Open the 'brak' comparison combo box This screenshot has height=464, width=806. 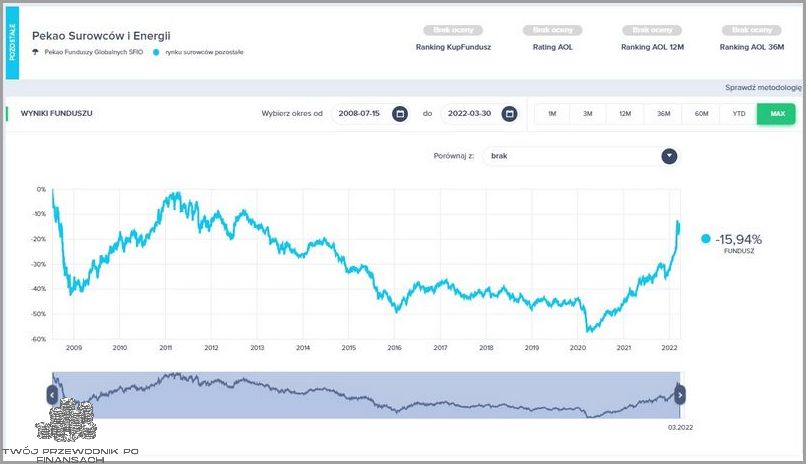[x=581, y=156]
